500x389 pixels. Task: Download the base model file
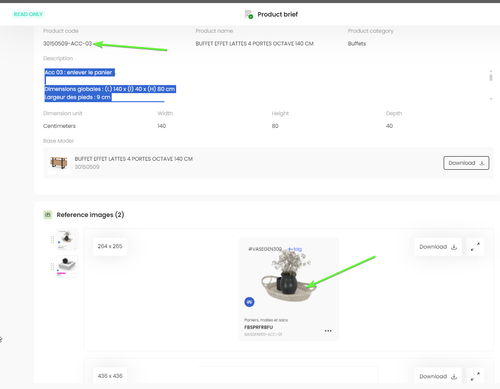click(466, 163)
